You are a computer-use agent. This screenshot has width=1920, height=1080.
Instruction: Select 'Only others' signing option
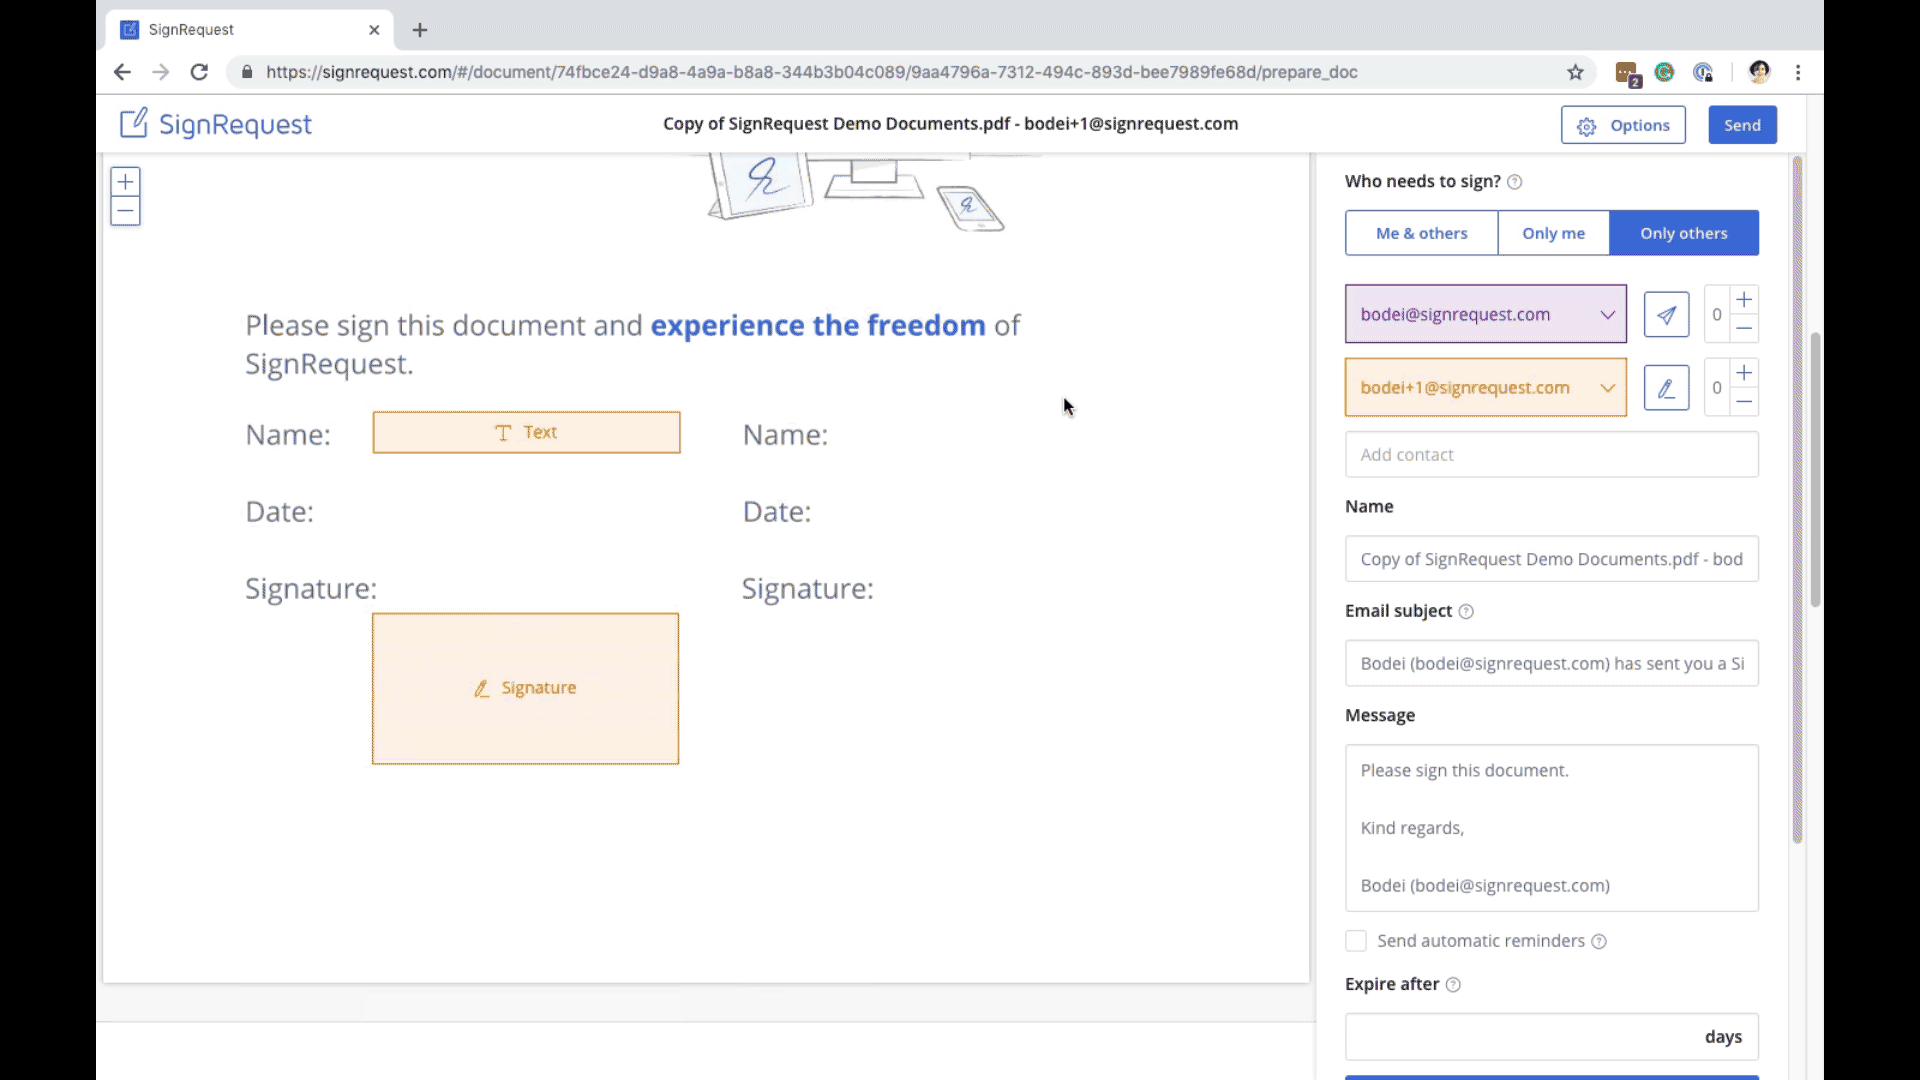[x=1684, y=233]
